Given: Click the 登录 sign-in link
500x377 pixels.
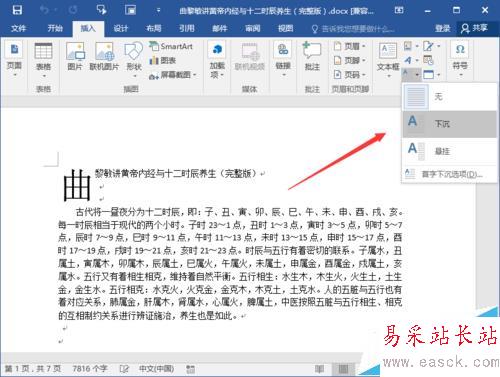Looking at the screenshot, I should (x=442, y=29).
